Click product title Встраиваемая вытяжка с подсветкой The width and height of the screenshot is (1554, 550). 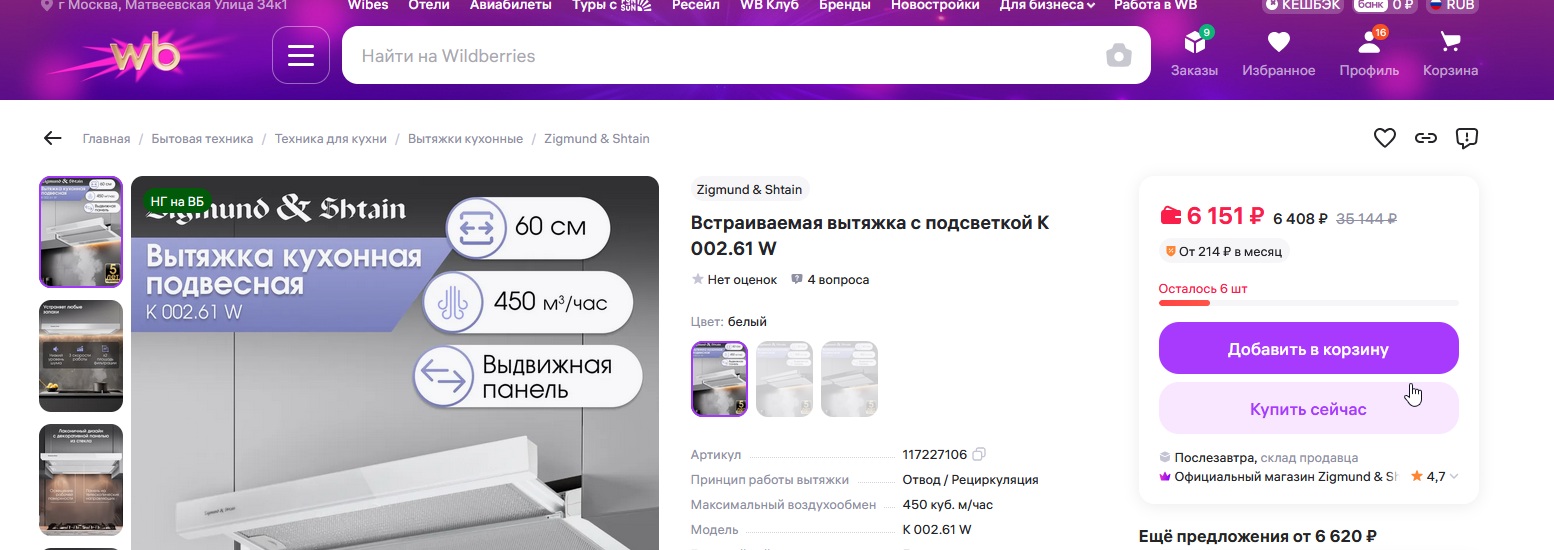pos(870,235)
